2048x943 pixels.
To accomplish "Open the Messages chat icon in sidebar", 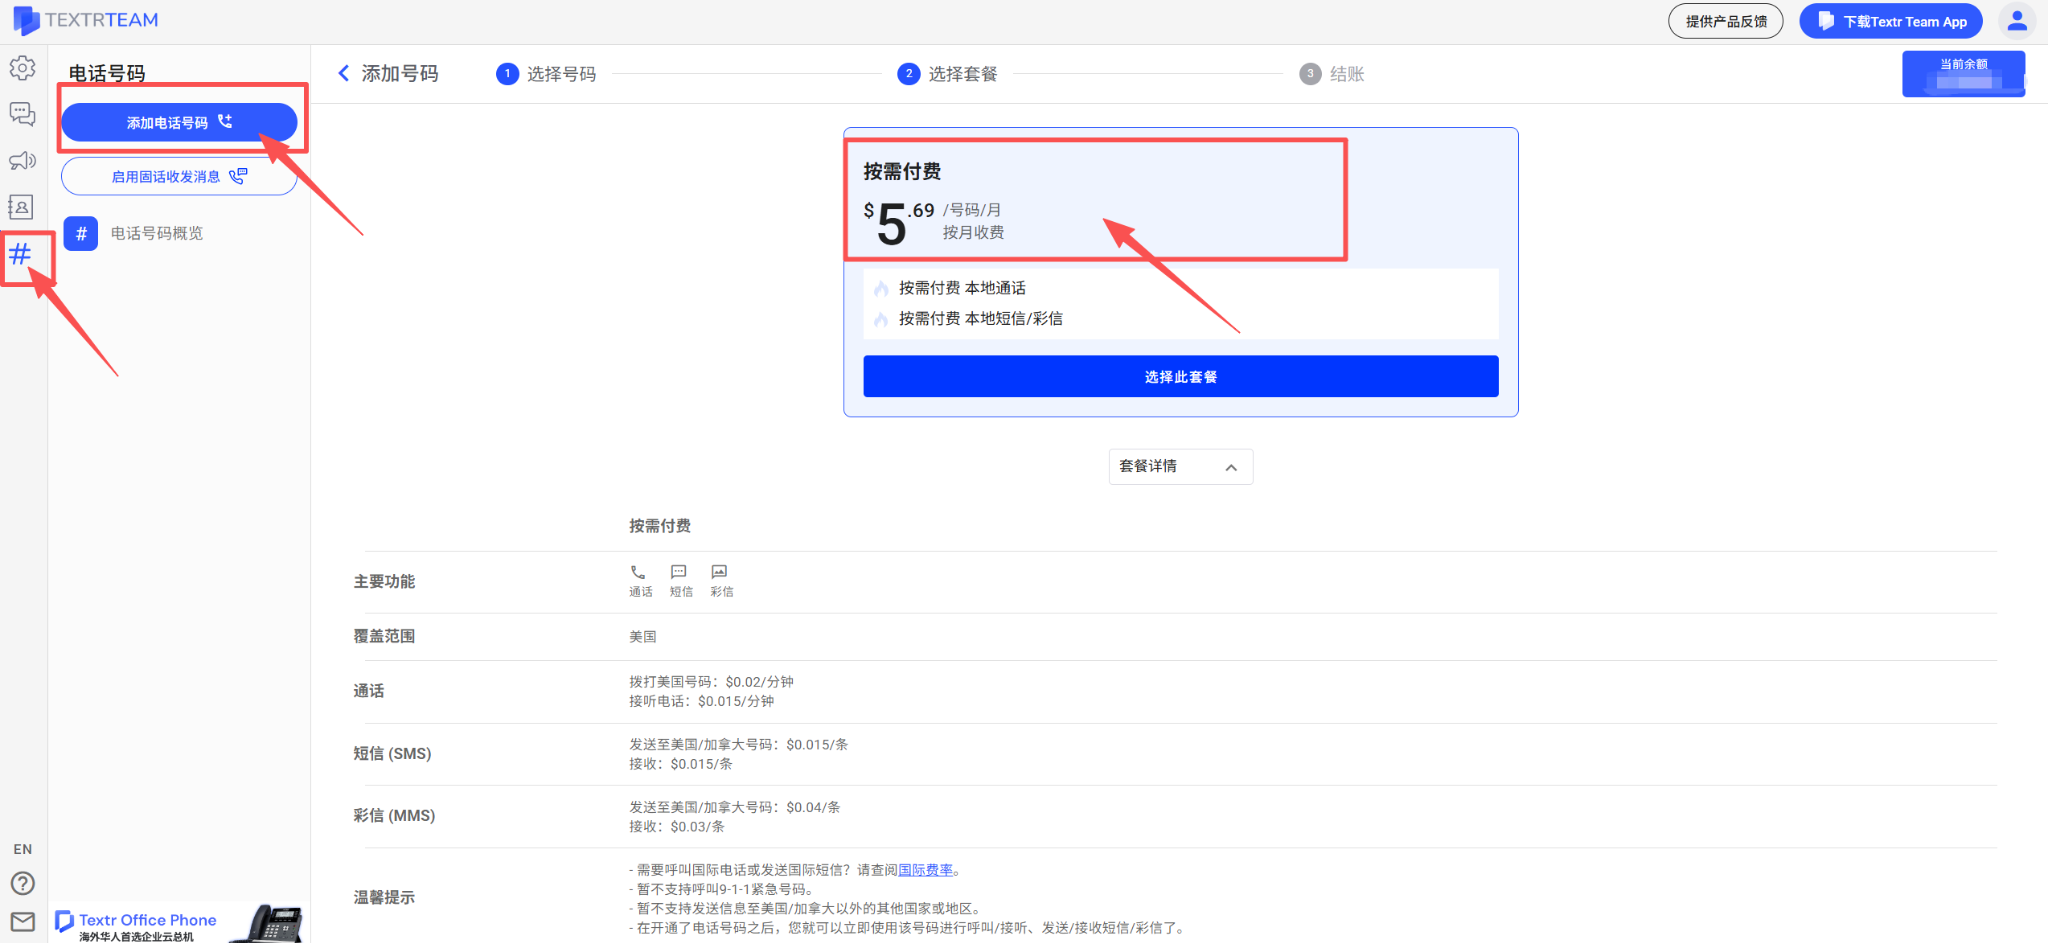I will (22, 114).
